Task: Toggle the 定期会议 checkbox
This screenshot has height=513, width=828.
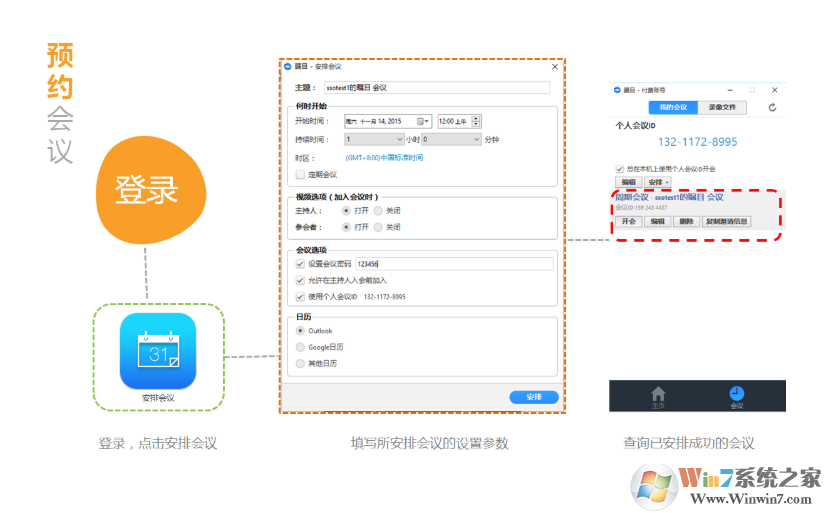Action: pyautogui.click(x=300, y=175)
